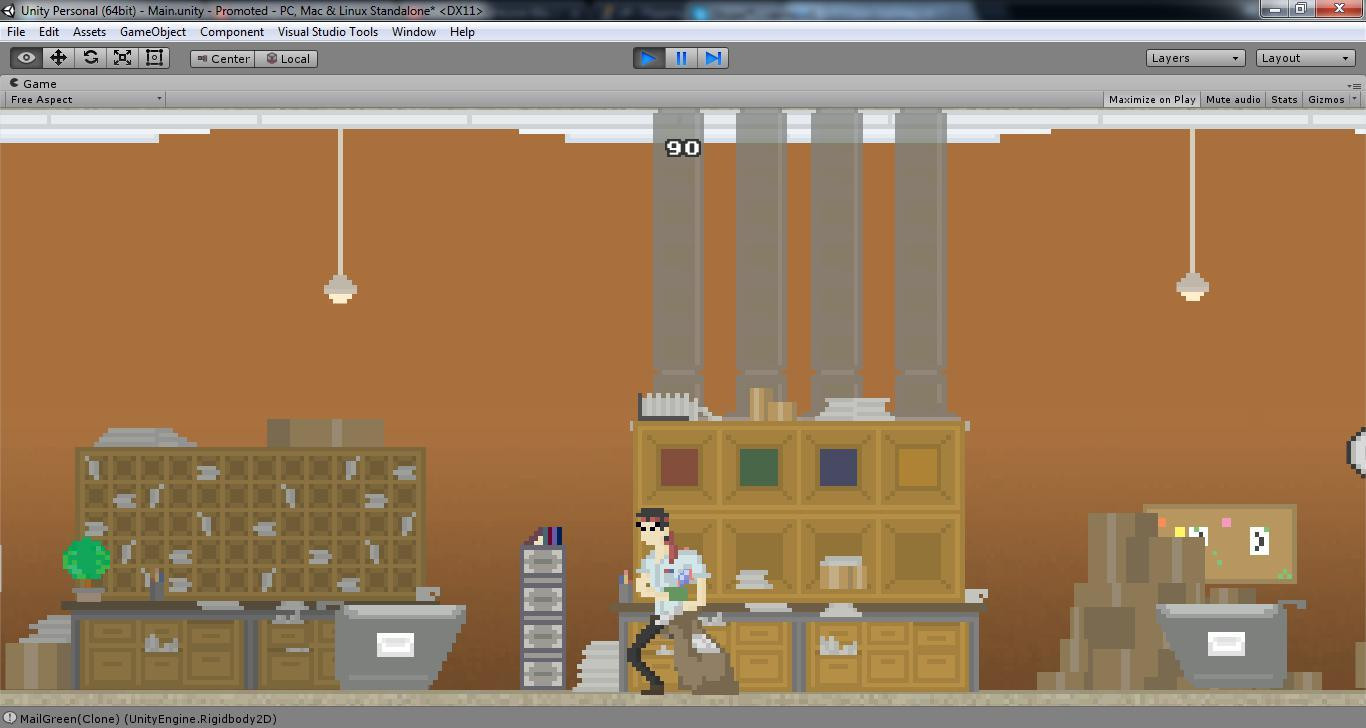Open the Game panel options menu

[x=1353, y=85]
